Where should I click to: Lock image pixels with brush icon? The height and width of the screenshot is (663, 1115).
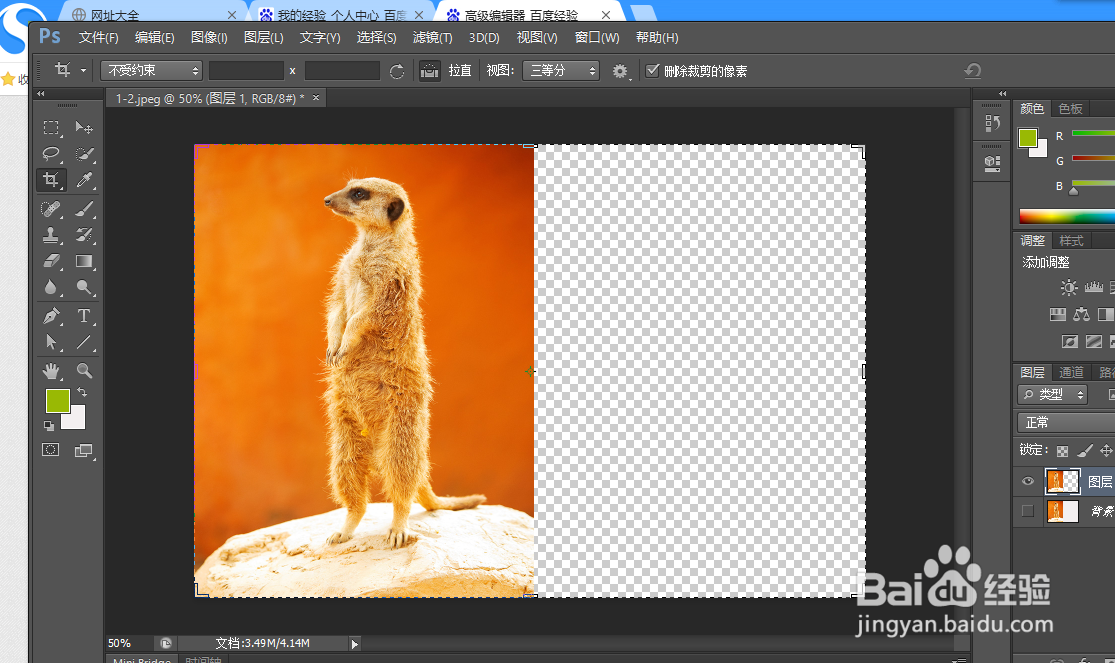coord(1084,450)
